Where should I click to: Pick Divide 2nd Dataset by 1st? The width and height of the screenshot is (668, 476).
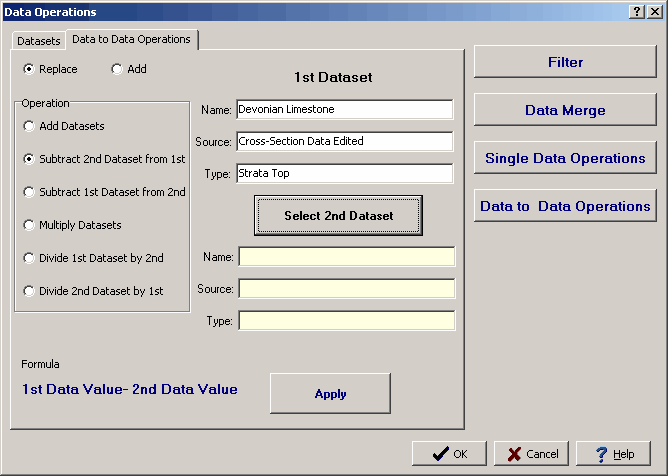click(x=30, y=291)
